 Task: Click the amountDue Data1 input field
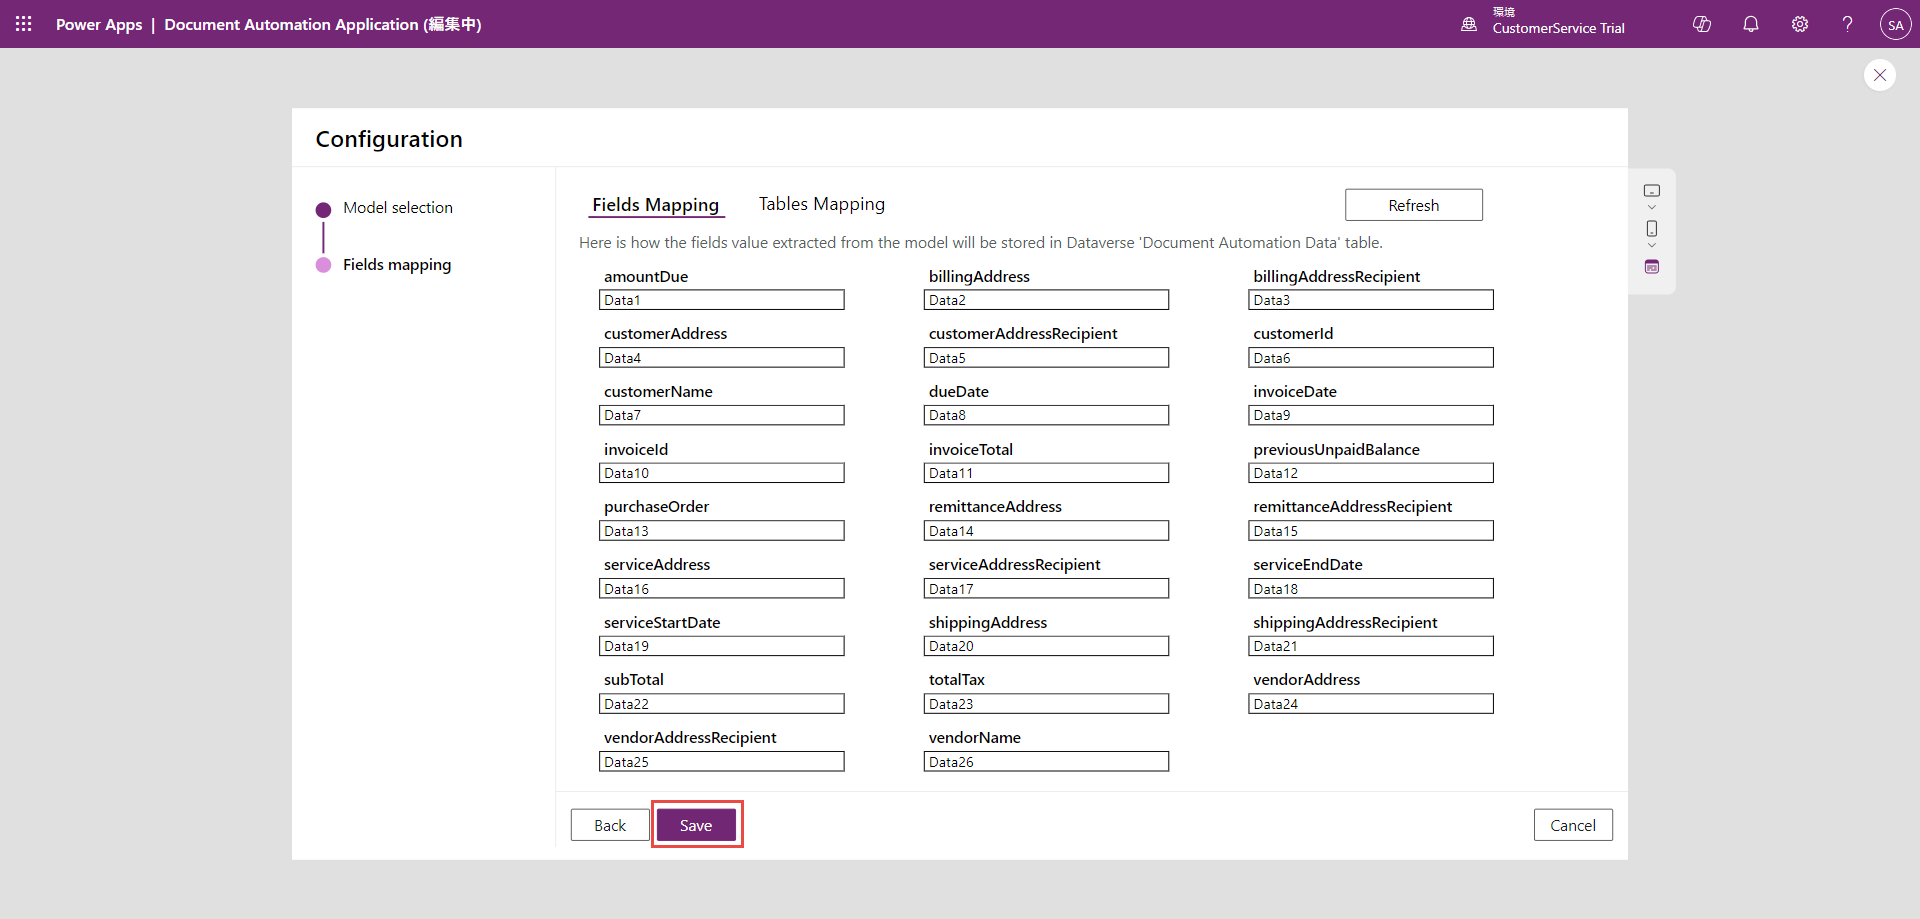point(721,300)
